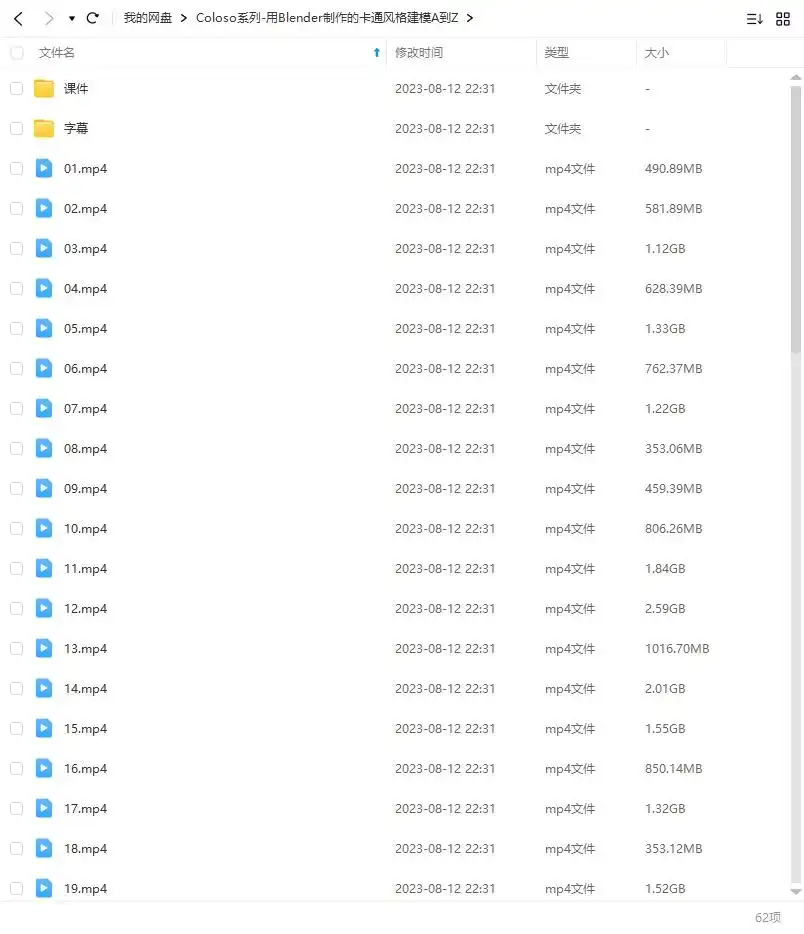
Task: Click the 课件 folder icon
Action: (x=44, y=89)
